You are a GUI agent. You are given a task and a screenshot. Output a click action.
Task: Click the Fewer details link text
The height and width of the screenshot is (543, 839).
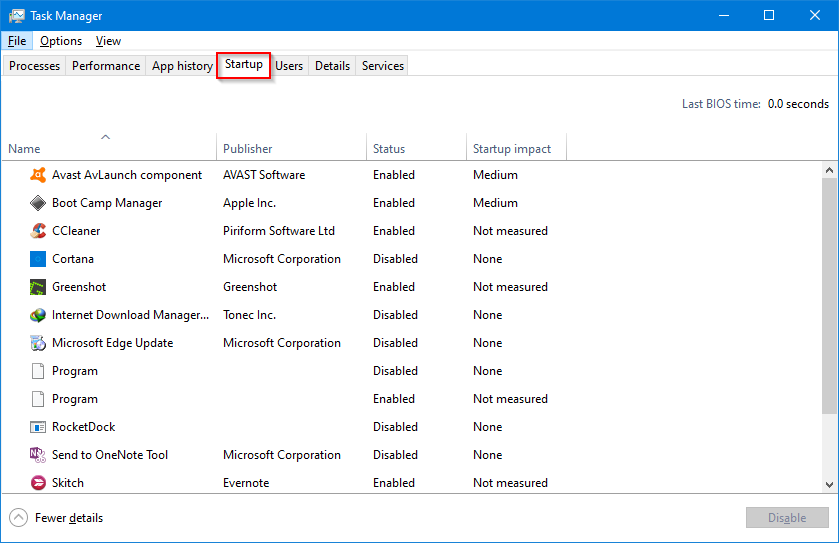click(x=69, y=518)
